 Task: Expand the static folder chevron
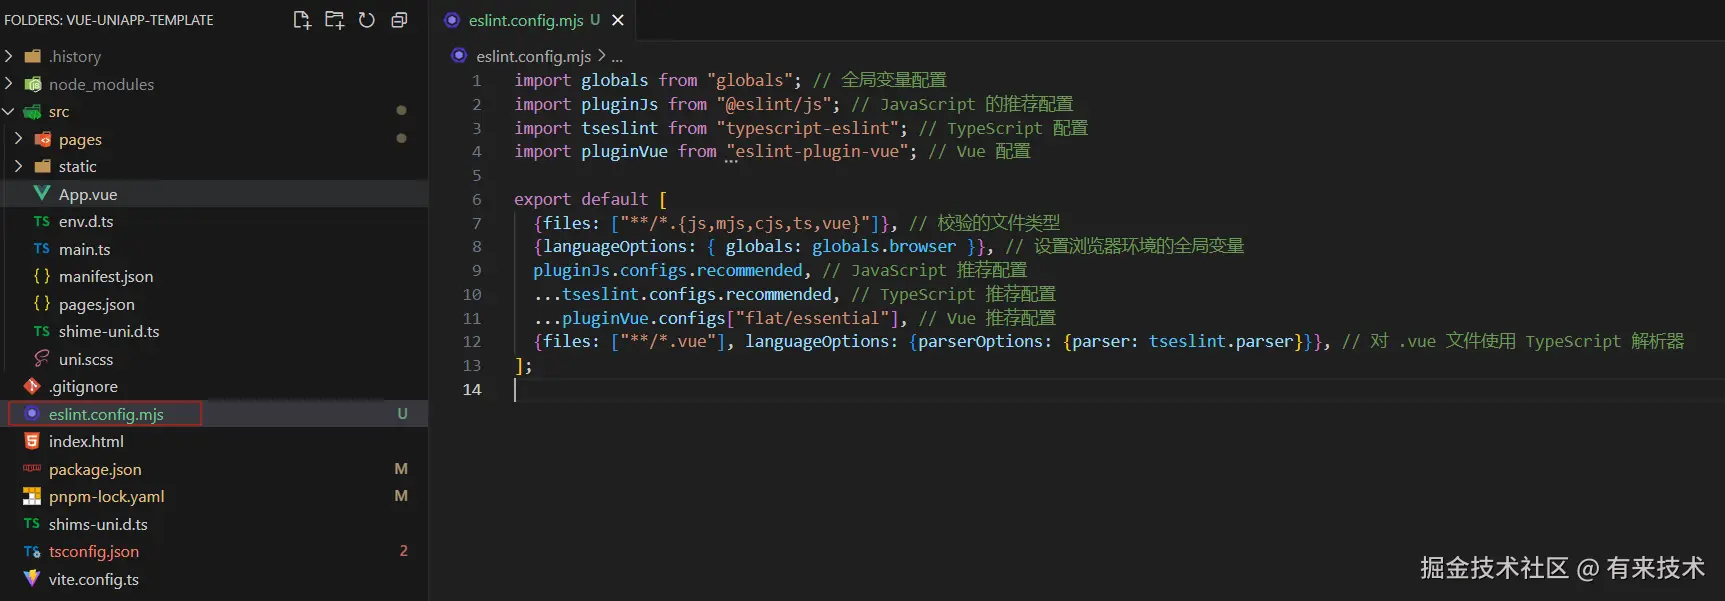pos(19,166)
